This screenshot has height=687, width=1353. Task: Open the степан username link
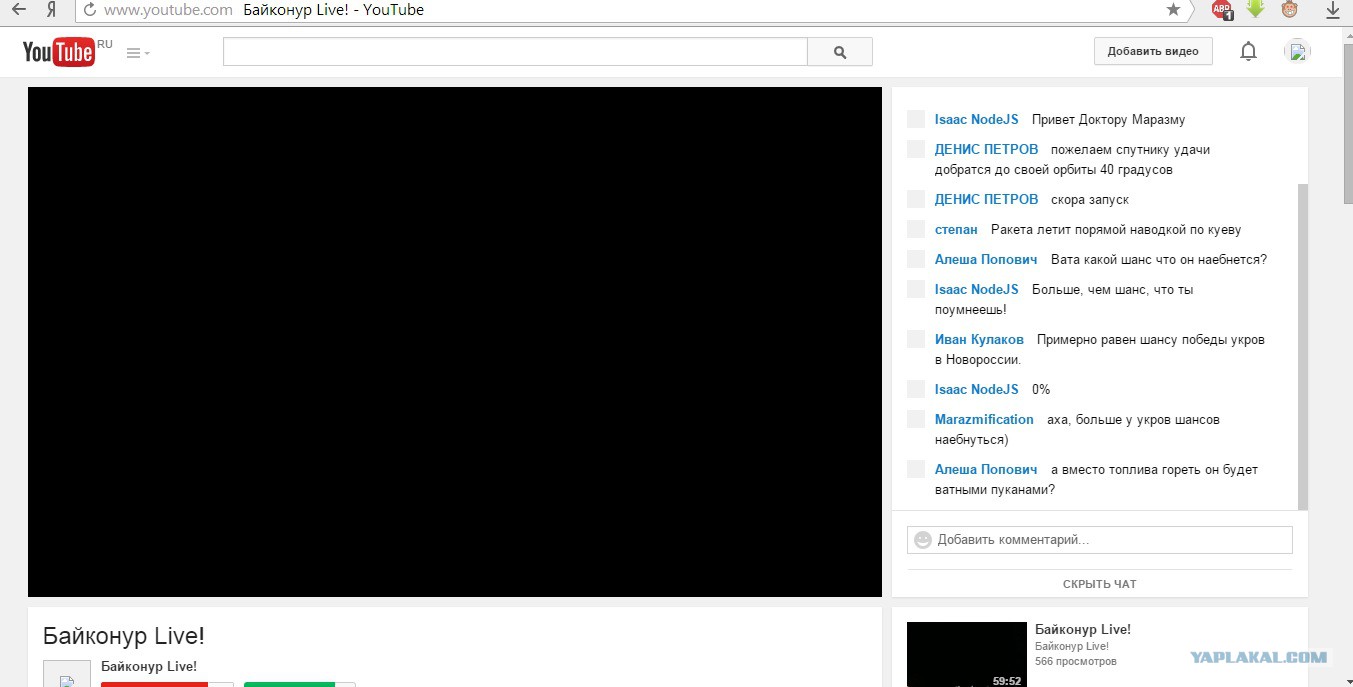(956, 229)
